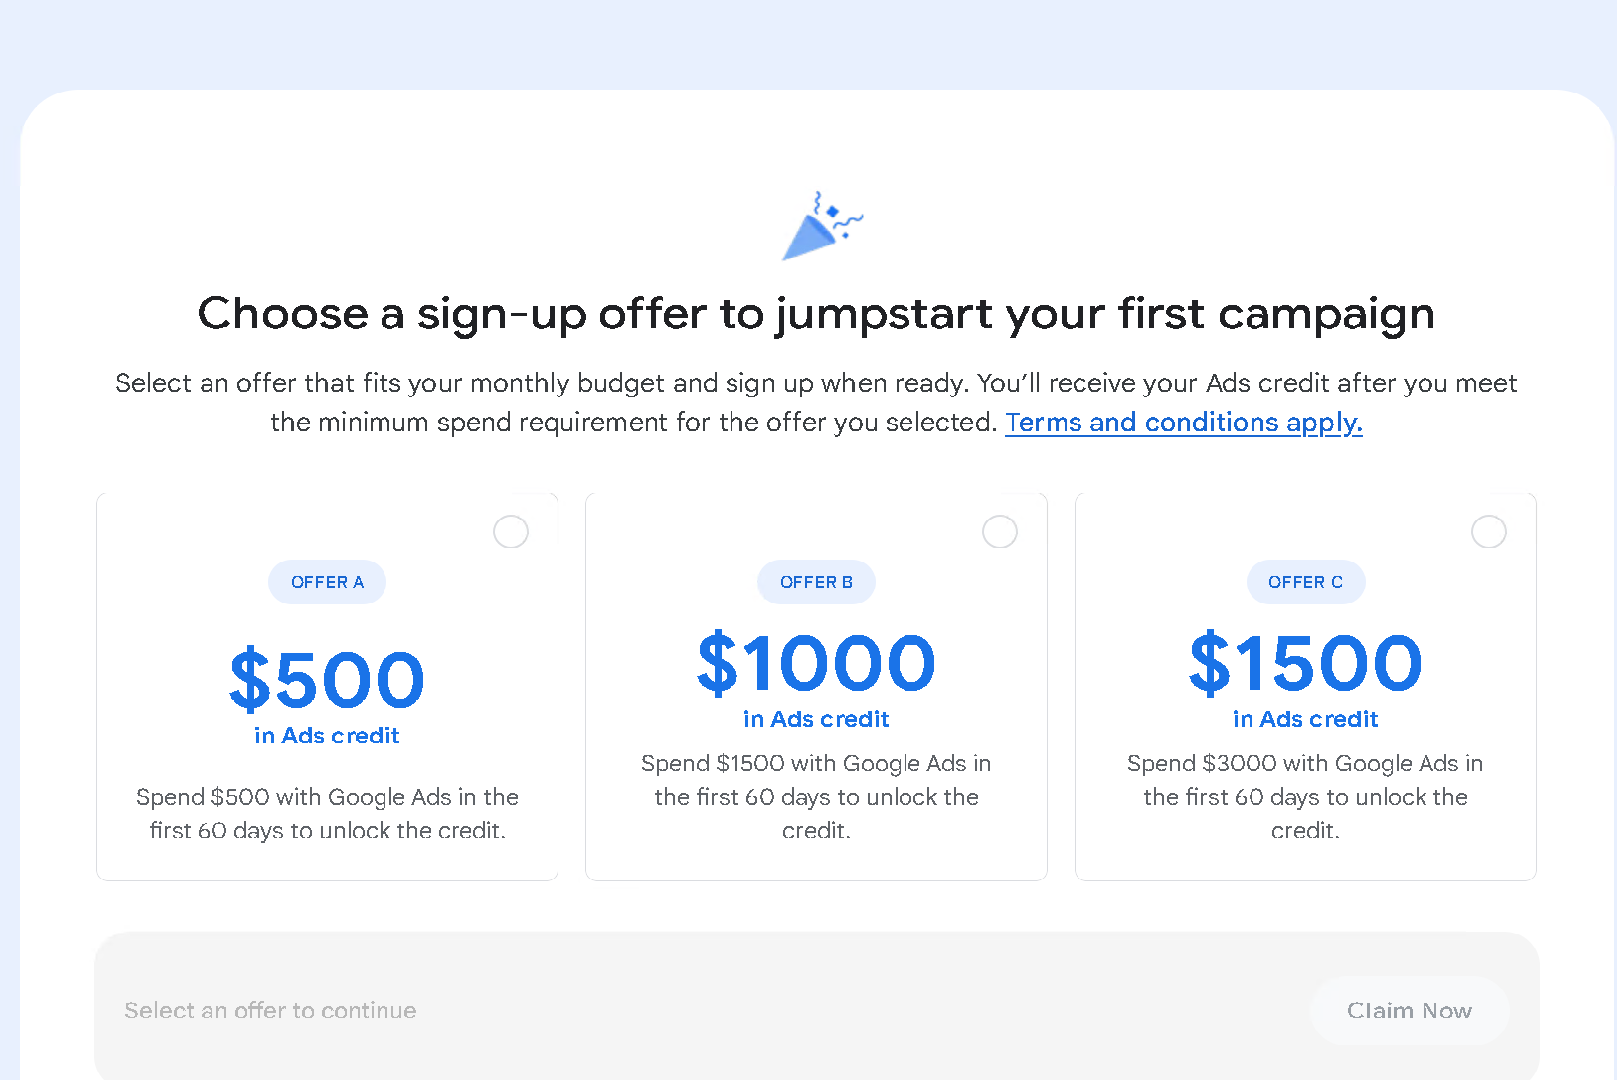Click the Spend $500 requirement description

[x=327, y=813]
